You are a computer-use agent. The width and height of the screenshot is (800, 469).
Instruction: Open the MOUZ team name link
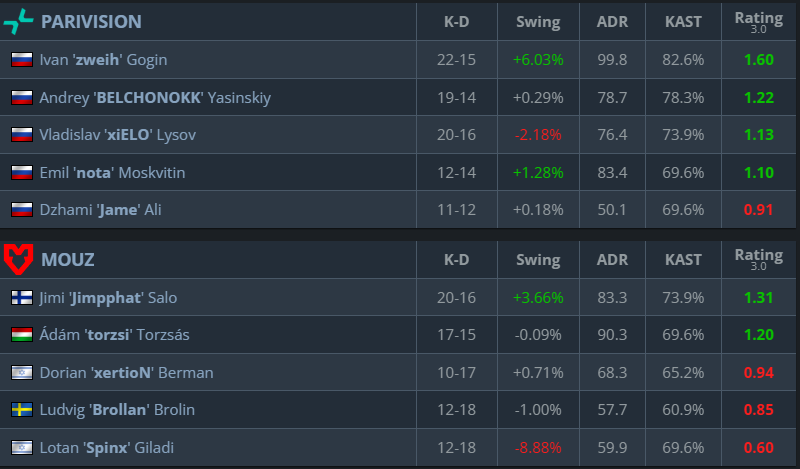(68, 260)
